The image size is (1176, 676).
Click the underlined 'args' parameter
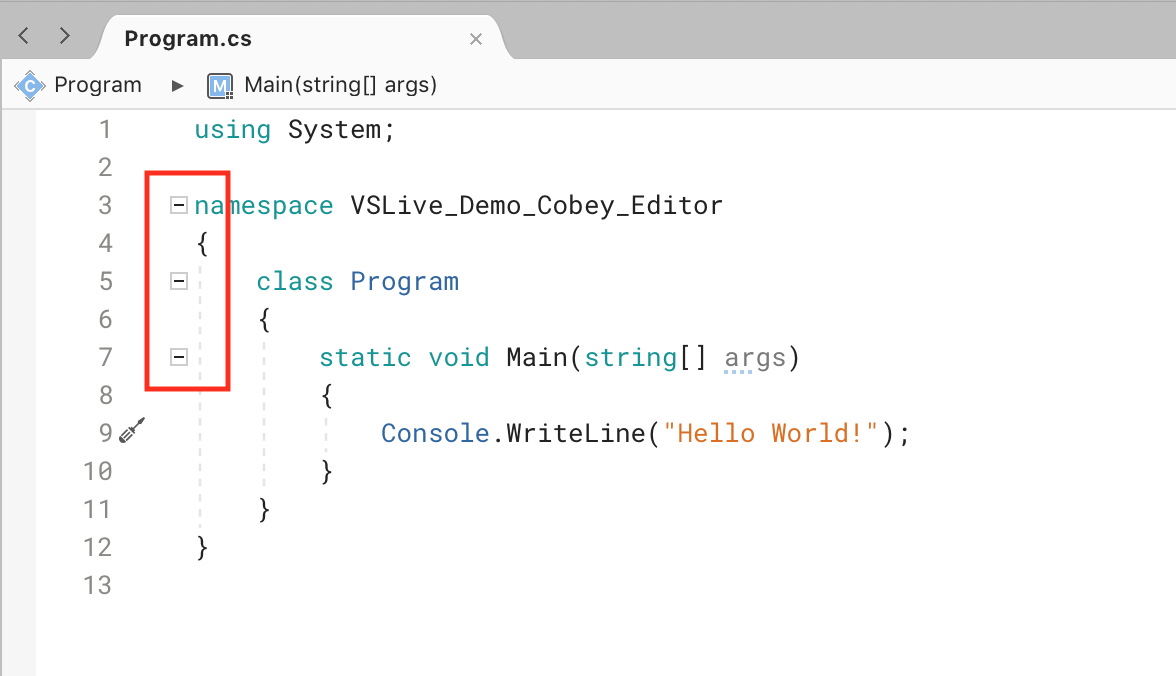[x=754, y=359]
